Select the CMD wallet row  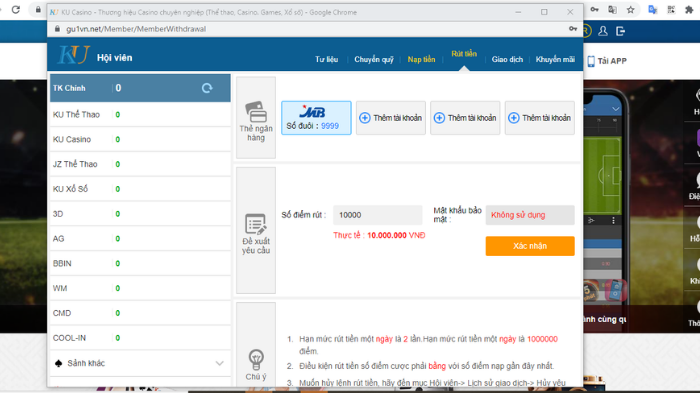140,313
